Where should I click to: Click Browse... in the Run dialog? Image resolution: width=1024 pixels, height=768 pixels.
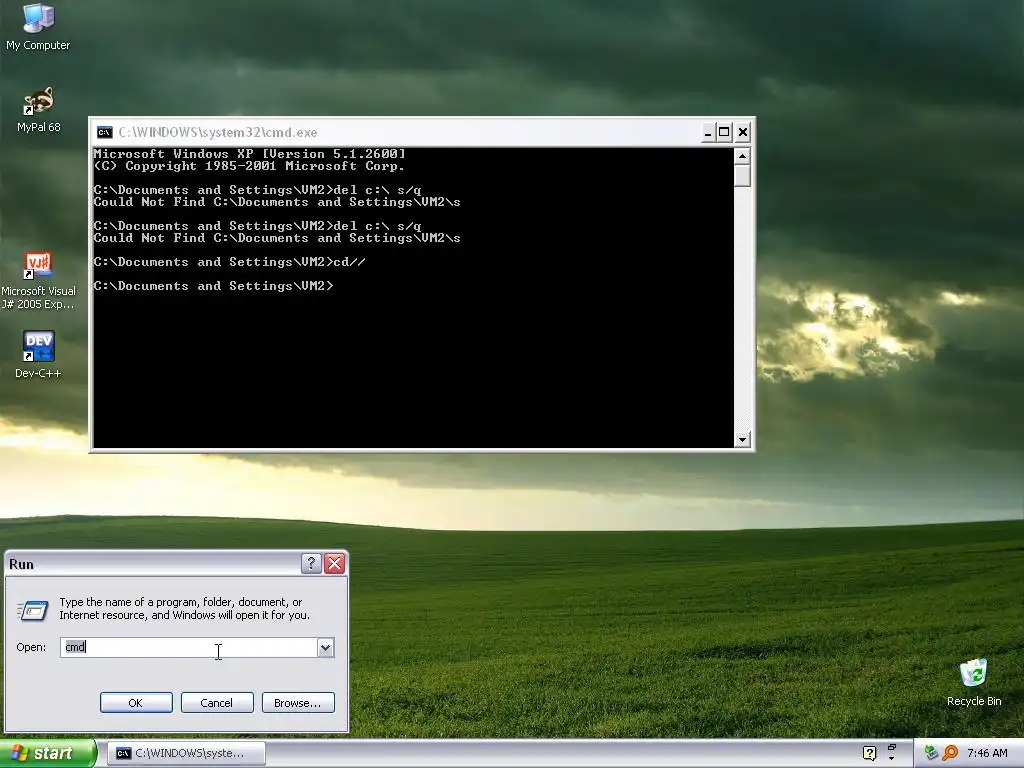tap(298, 703)
